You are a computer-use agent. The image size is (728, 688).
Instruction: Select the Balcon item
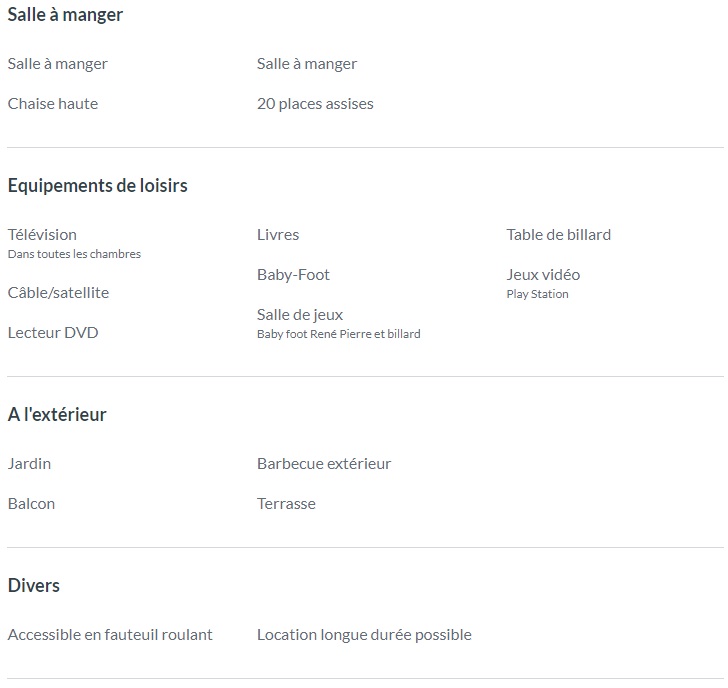[32, 504]
